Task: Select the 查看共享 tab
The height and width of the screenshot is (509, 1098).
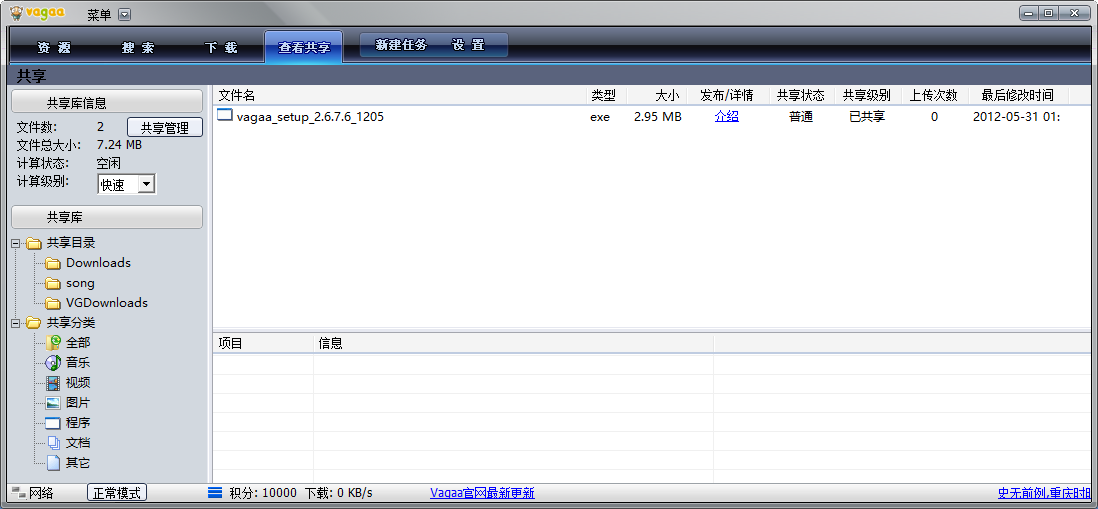Action: tap(304, 47)
